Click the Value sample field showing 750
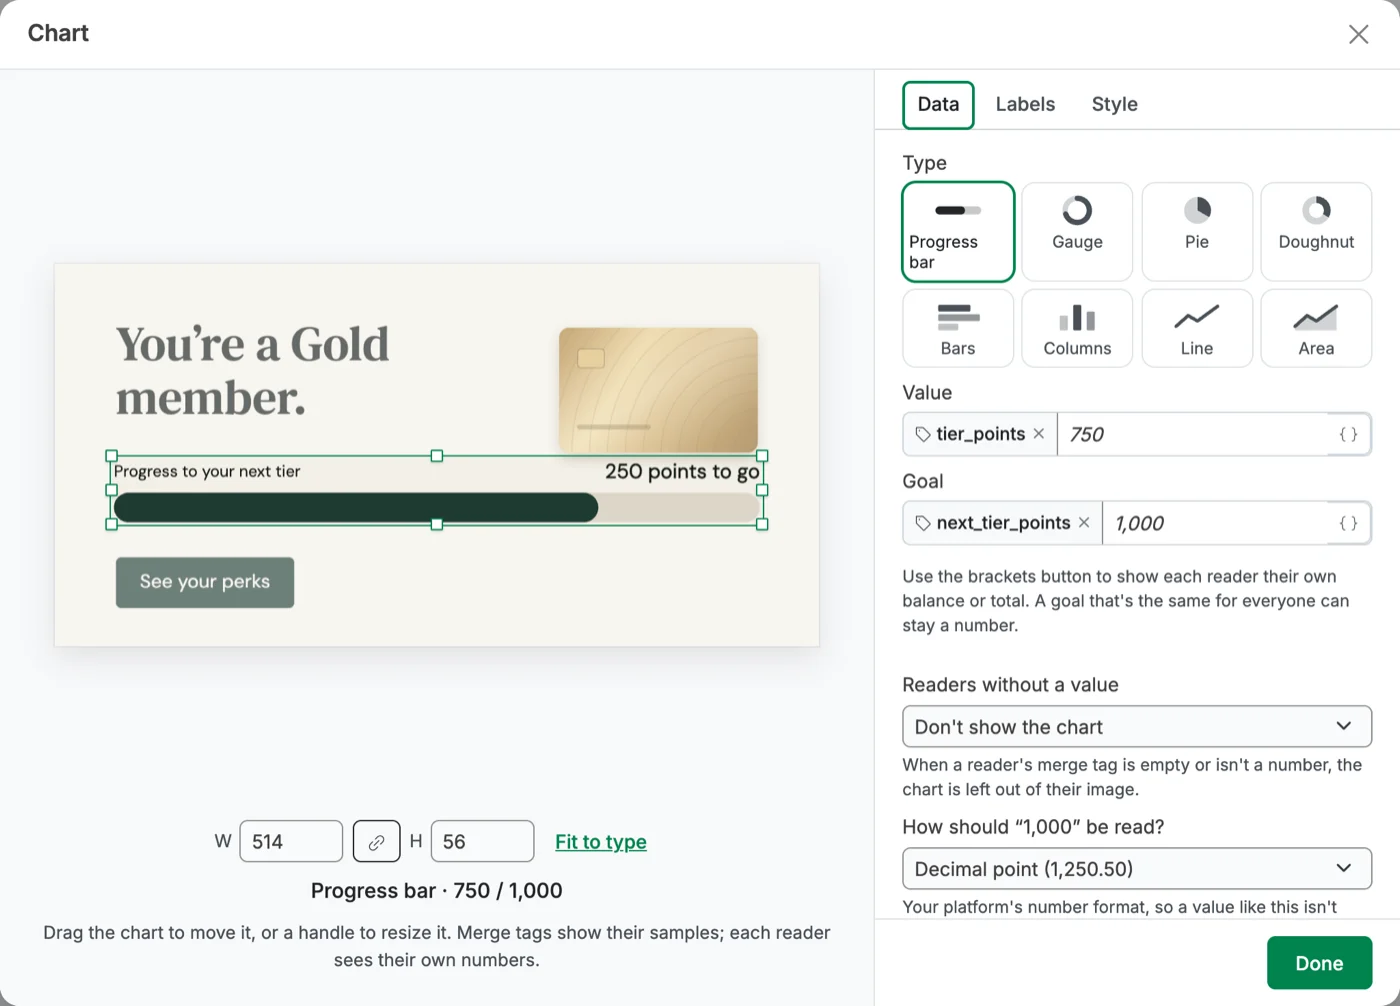Screen dimensions: 1400x1006 (1192, 434)
